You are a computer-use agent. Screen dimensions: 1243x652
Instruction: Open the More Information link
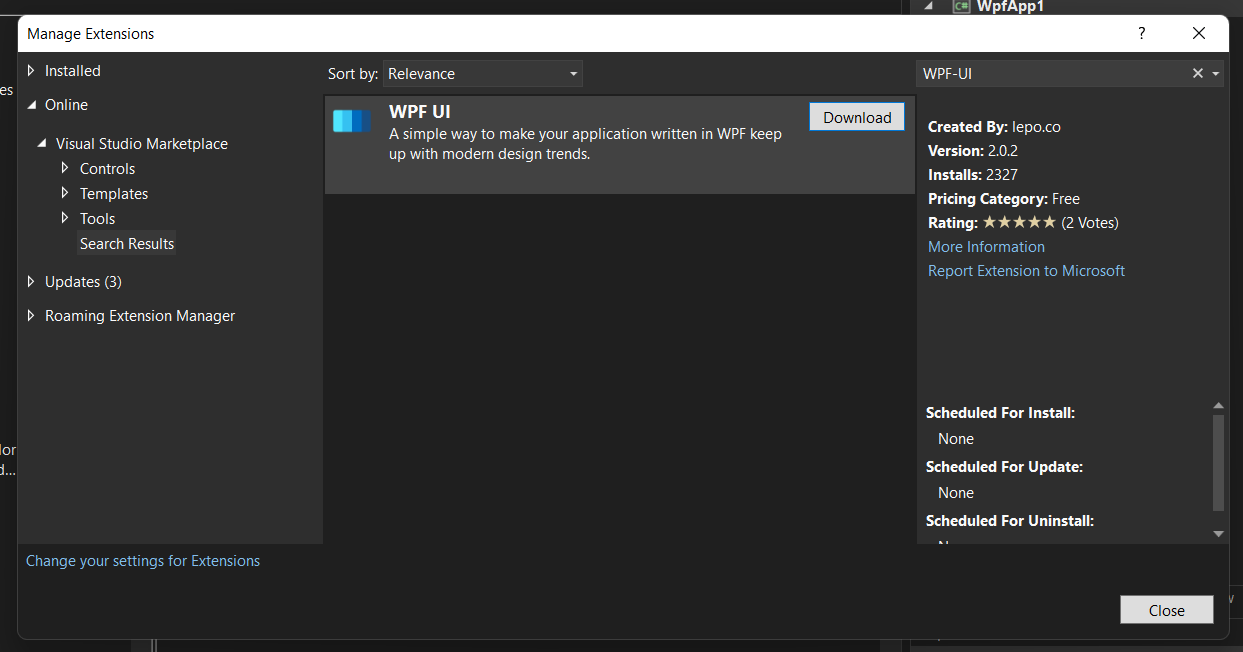[x=986, y=246]
